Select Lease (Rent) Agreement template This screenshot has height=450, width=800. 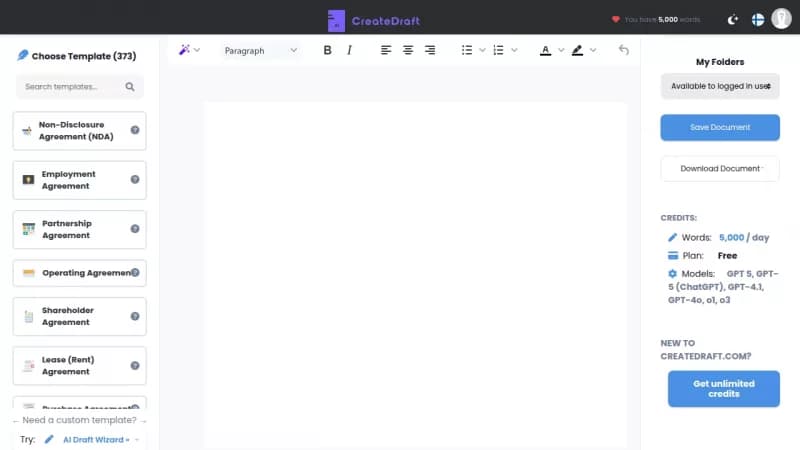(x=80, y=366)
